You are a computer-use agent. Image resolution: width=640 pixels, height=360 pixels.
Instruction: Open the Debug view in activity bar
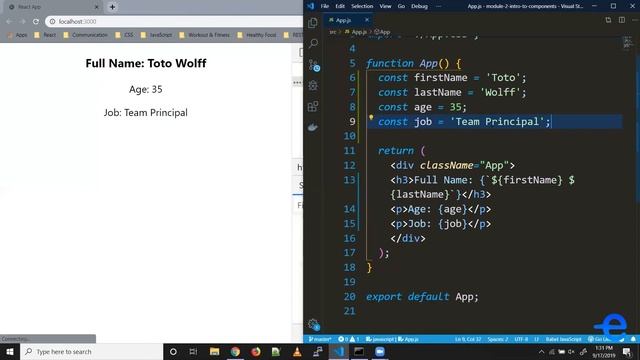coord(313,85)
